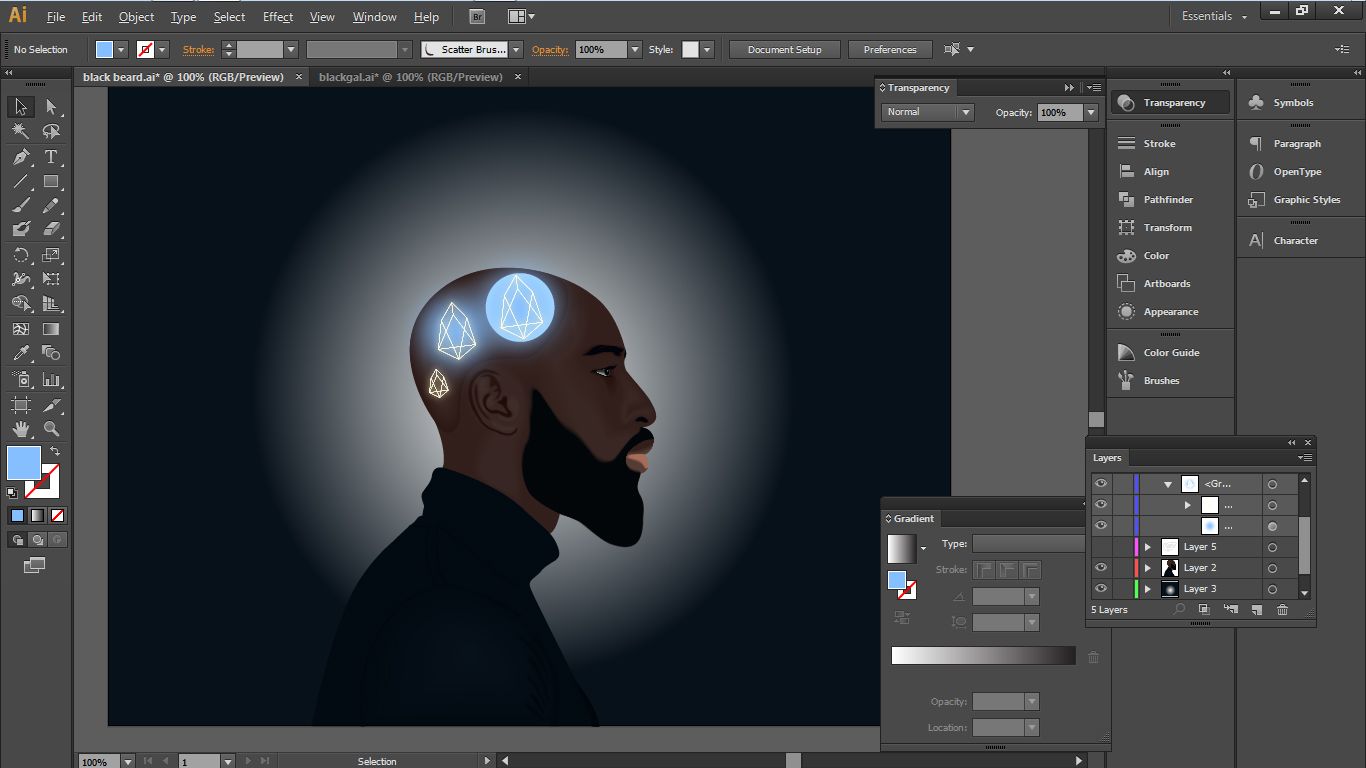
Task: Open the Transparency panel button
Action: point(1170,103)
